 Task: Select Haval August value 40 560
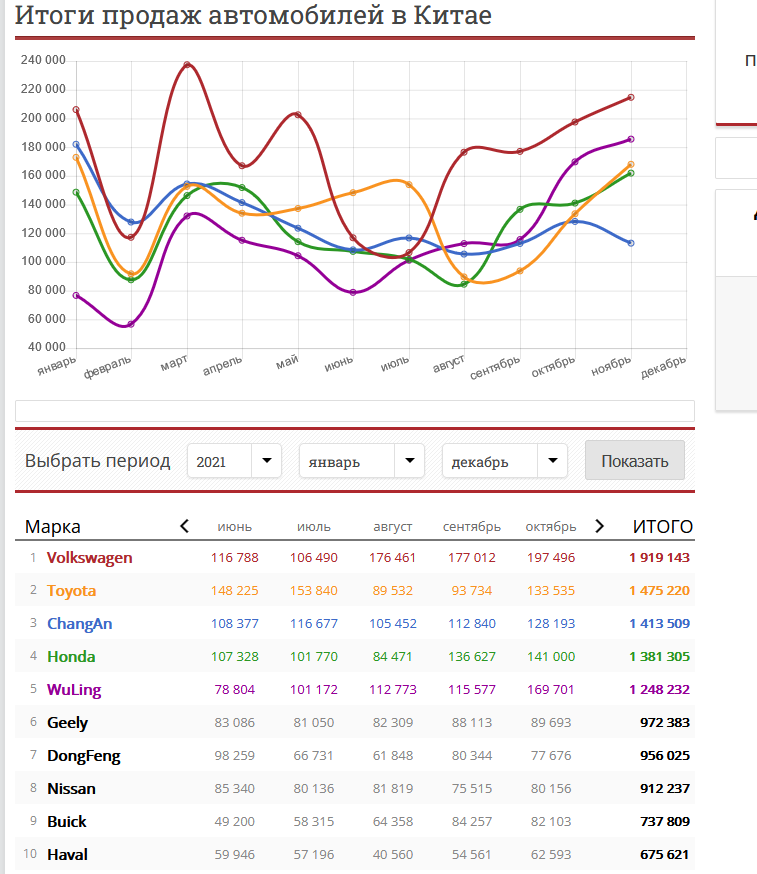point(393,854)
